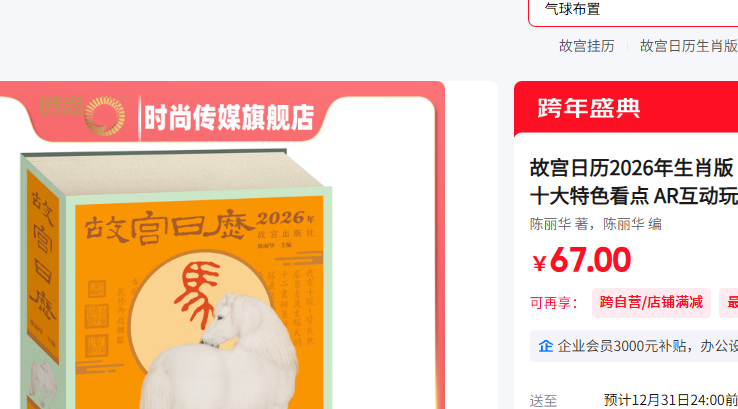Click the blue 企 enterprise member icon
This screenshot has width=738, height=409.
pos(545,346)
